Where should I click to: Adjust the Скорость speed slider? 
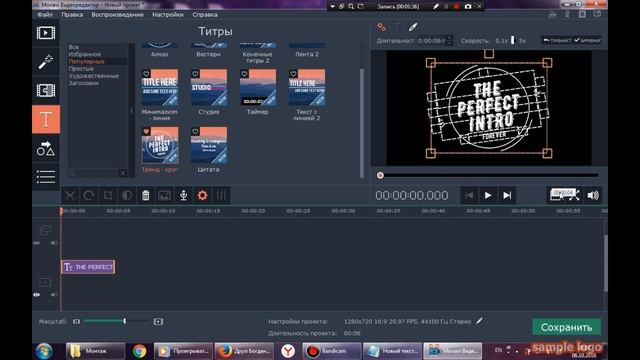click(x=513, y=40)
